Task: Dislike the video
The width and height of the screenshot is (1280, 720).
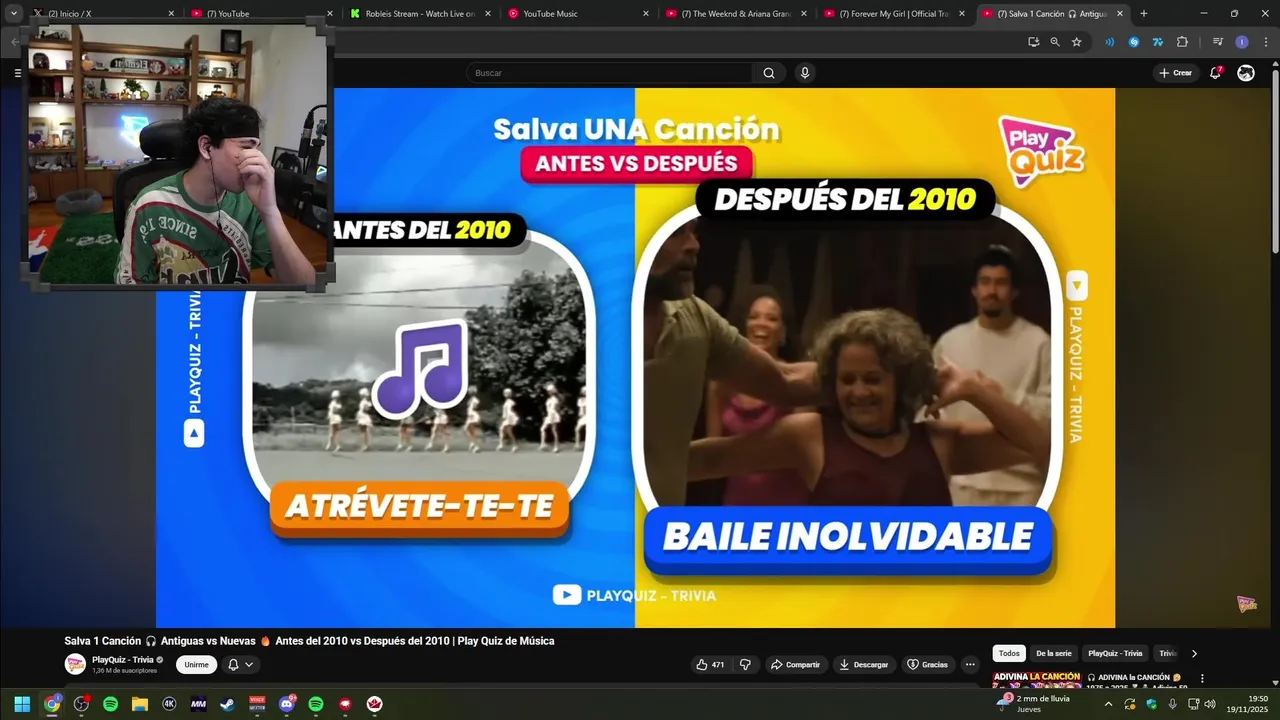Action: (745, 665)
